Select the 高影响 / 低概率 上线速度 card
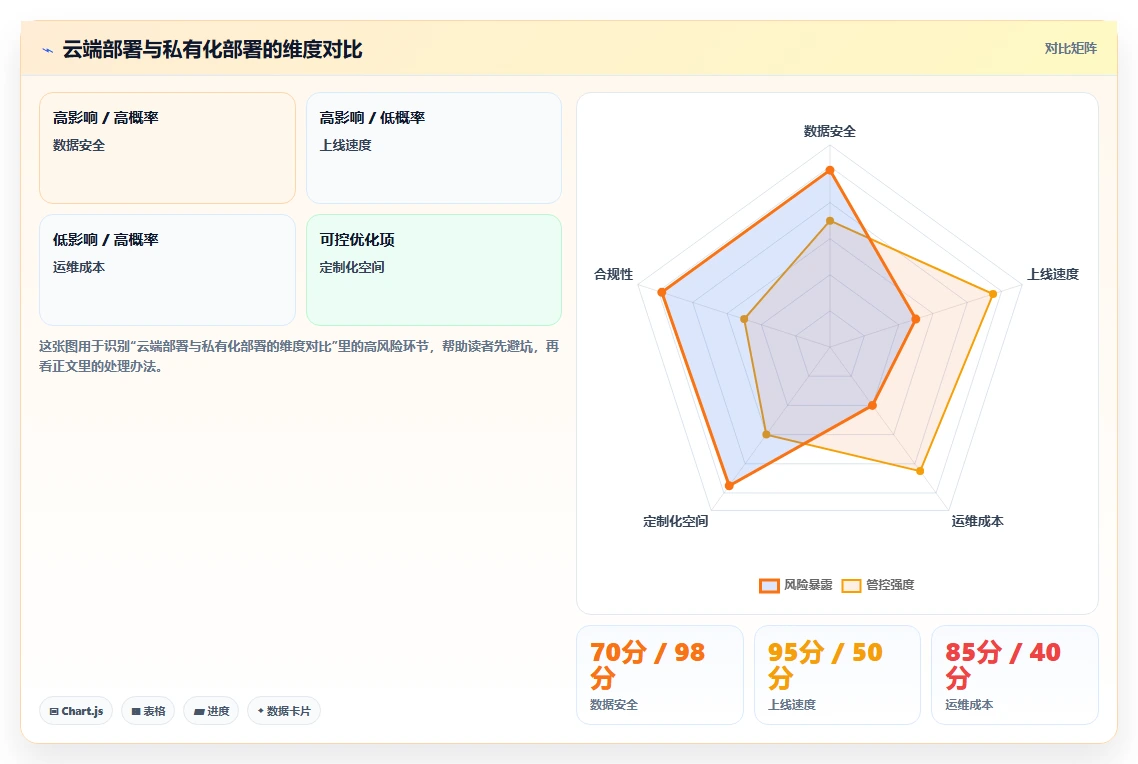Image resolution: width=1138 pixels, height=764 pixels. [x=434, y=148]
